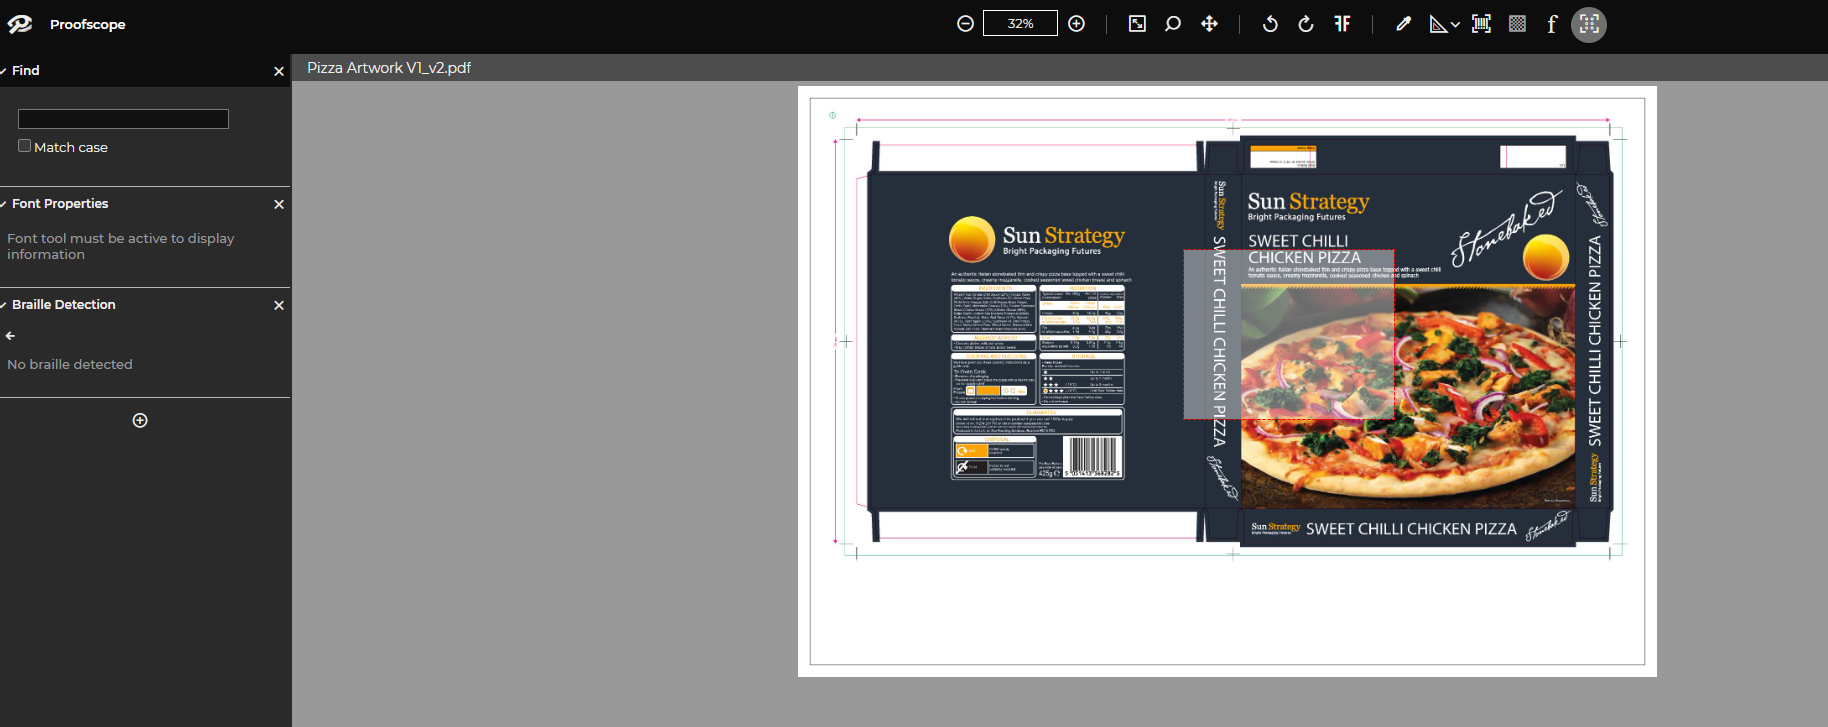Enable the Match case checkbox
Image resolution: width=1828 pixels, height=727 pixels.
click(25, 146)
